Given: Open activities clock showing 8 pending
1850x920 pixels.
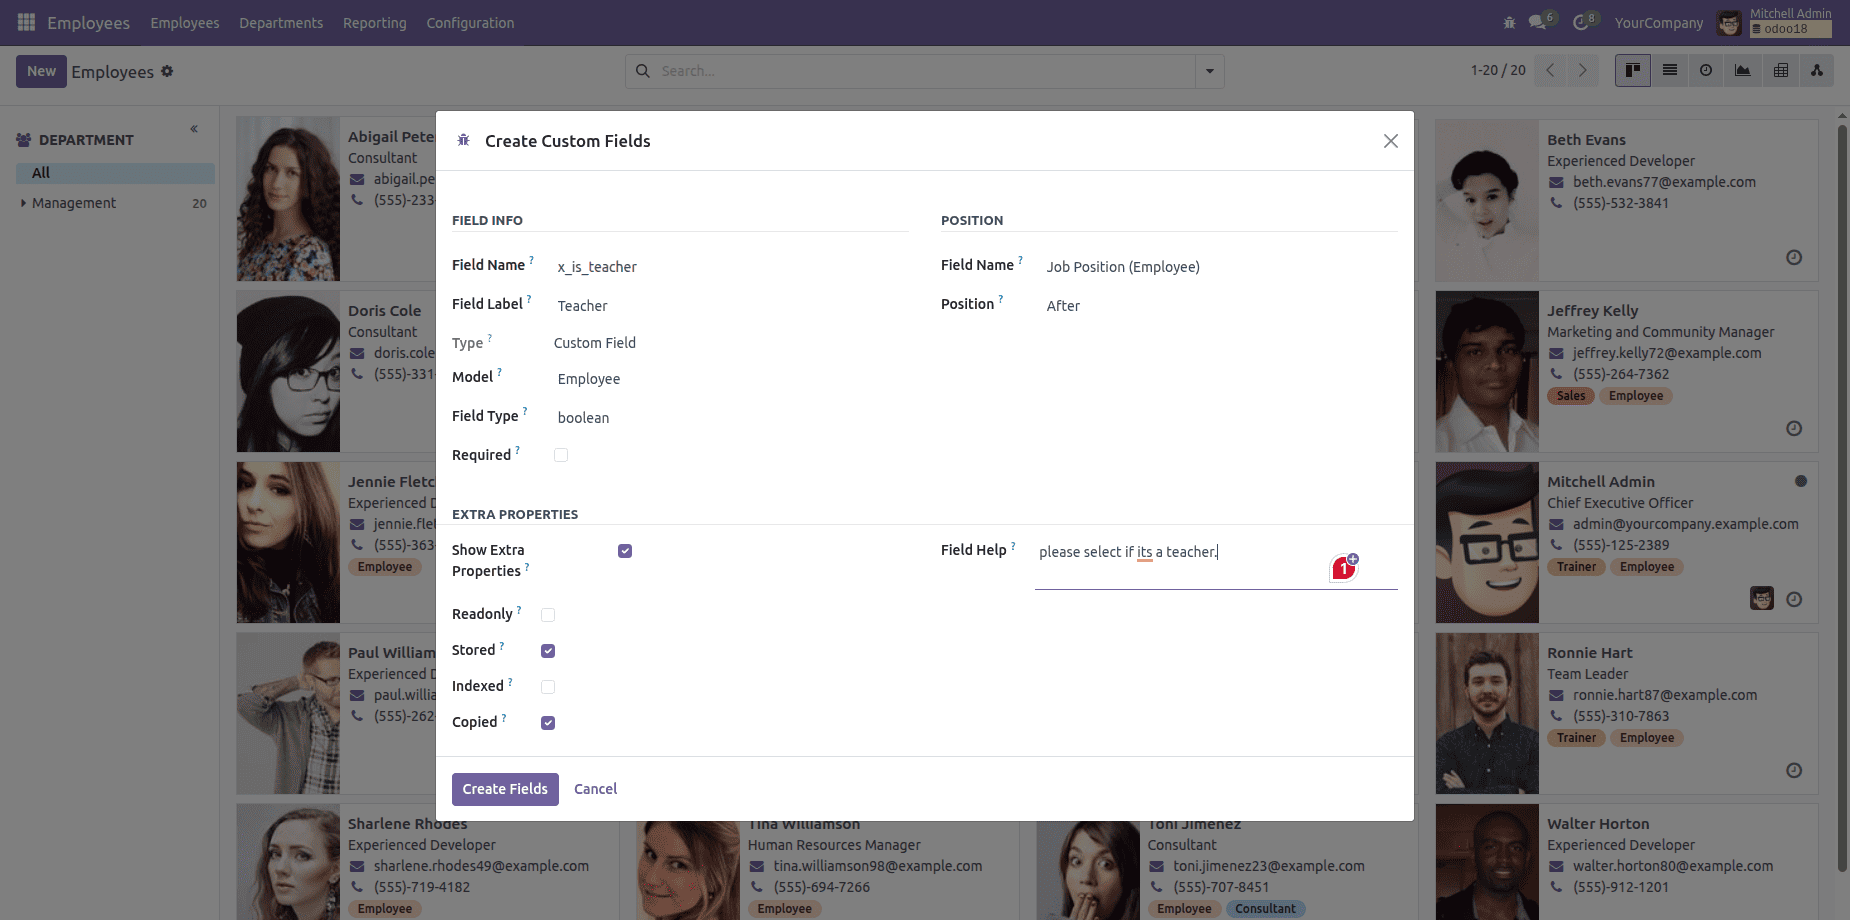Looking at the screenshot, I should [1585, 21].
